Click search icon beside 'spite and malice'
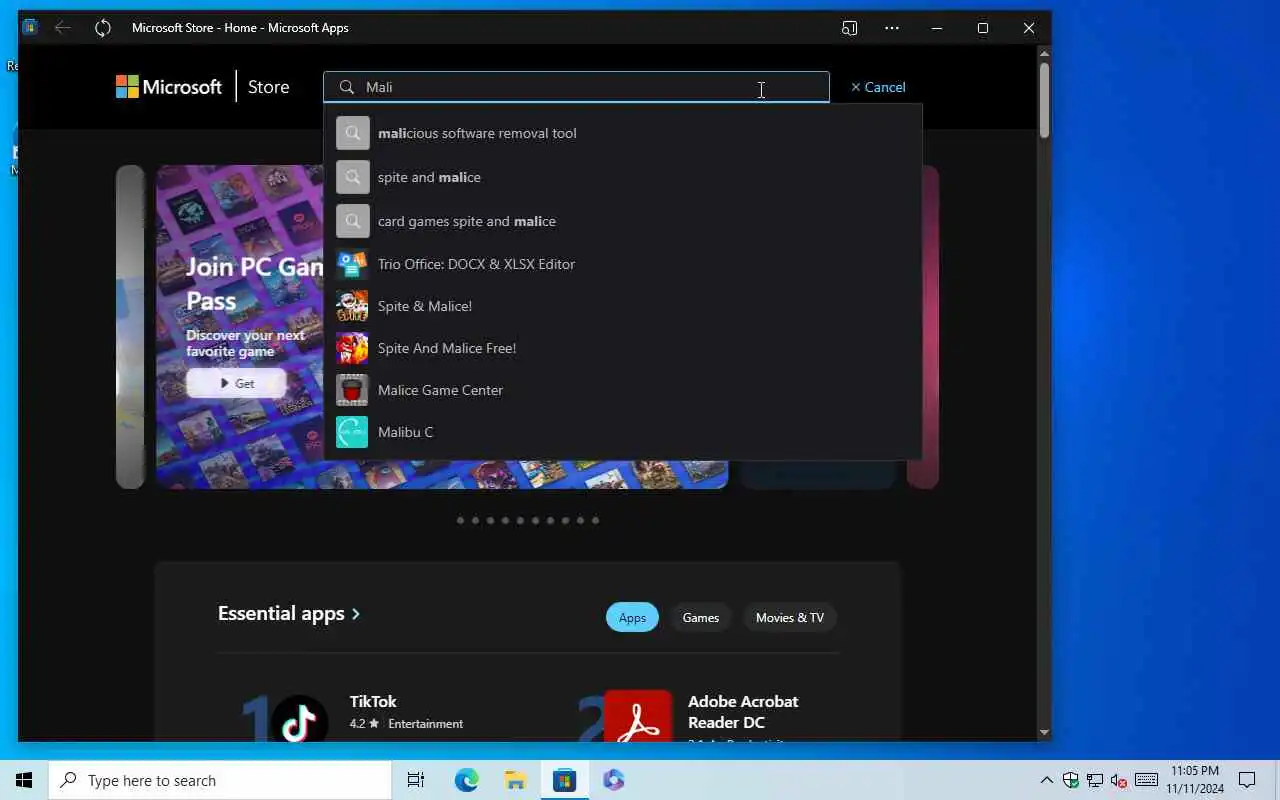Screen dimensions: 1280x800 [x=352, y=177]
